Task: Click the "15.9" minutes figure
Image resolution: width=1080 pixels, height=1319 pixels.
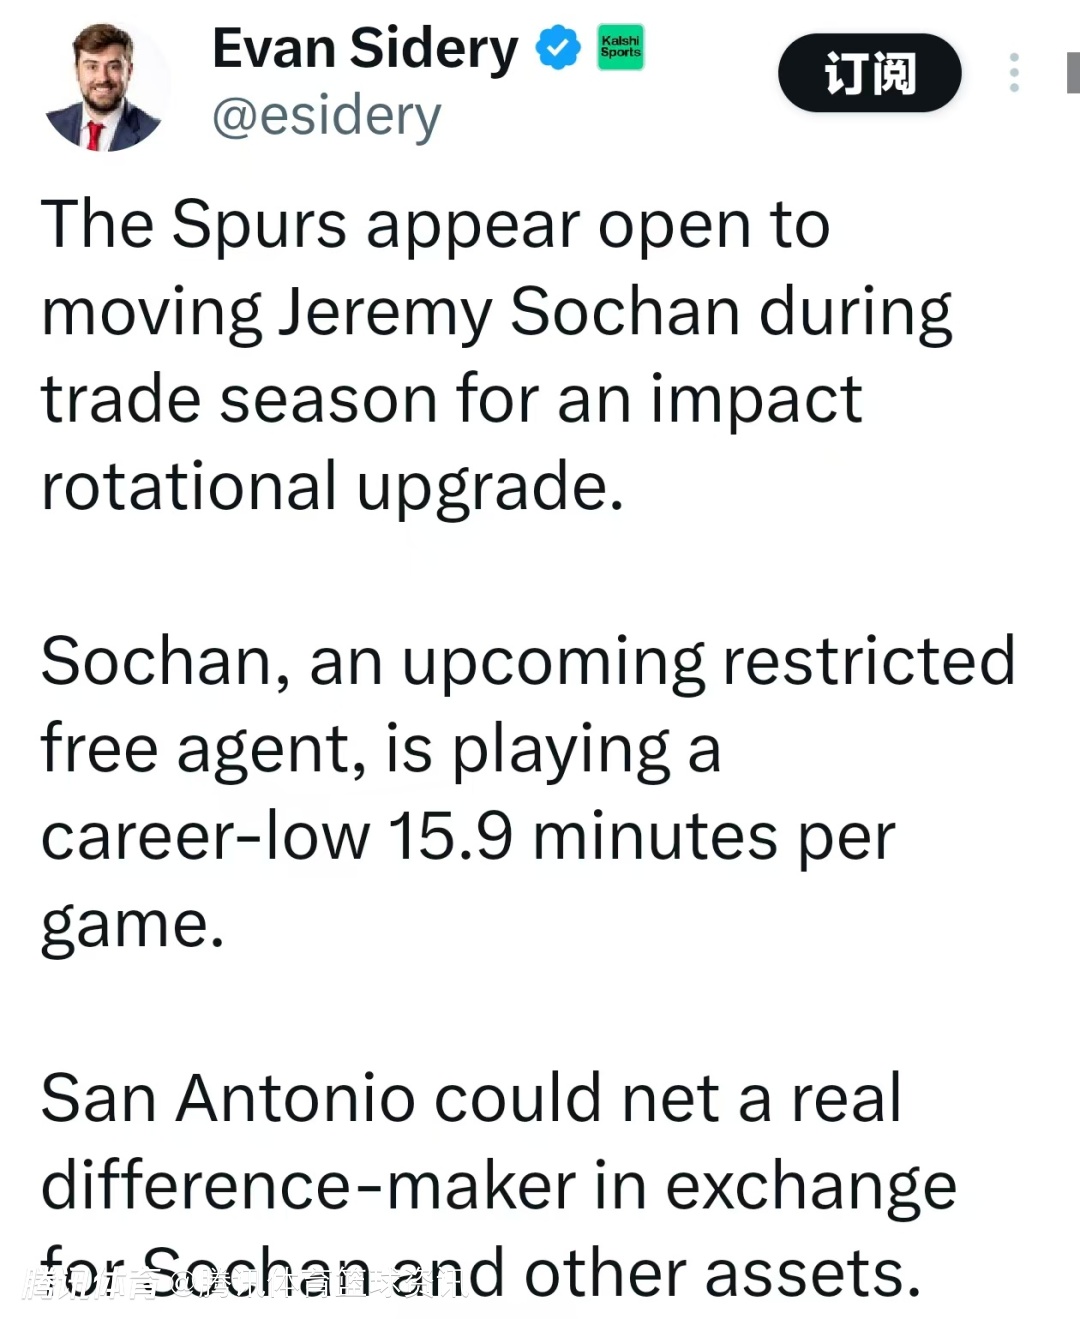Action: (x=450, y=836)
